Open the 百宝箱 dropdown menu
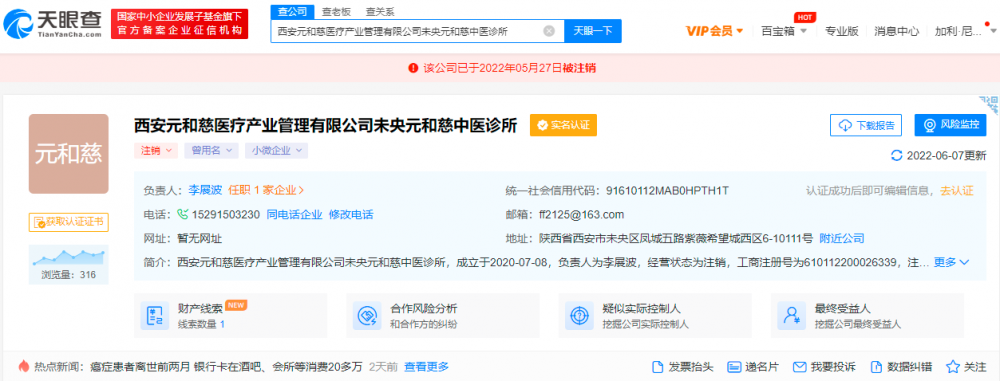The image size is (1000, 381). tap(784, 31)
